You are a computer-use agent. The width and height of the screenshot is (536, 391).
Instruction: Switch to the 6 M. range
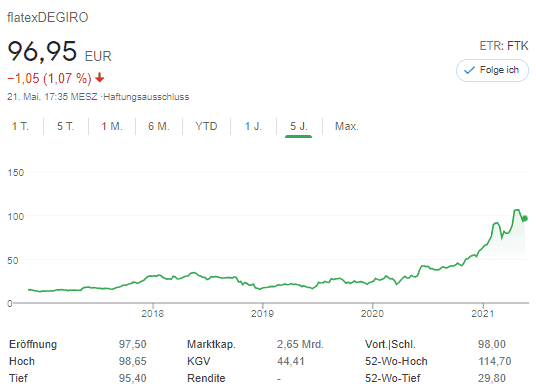159,126
